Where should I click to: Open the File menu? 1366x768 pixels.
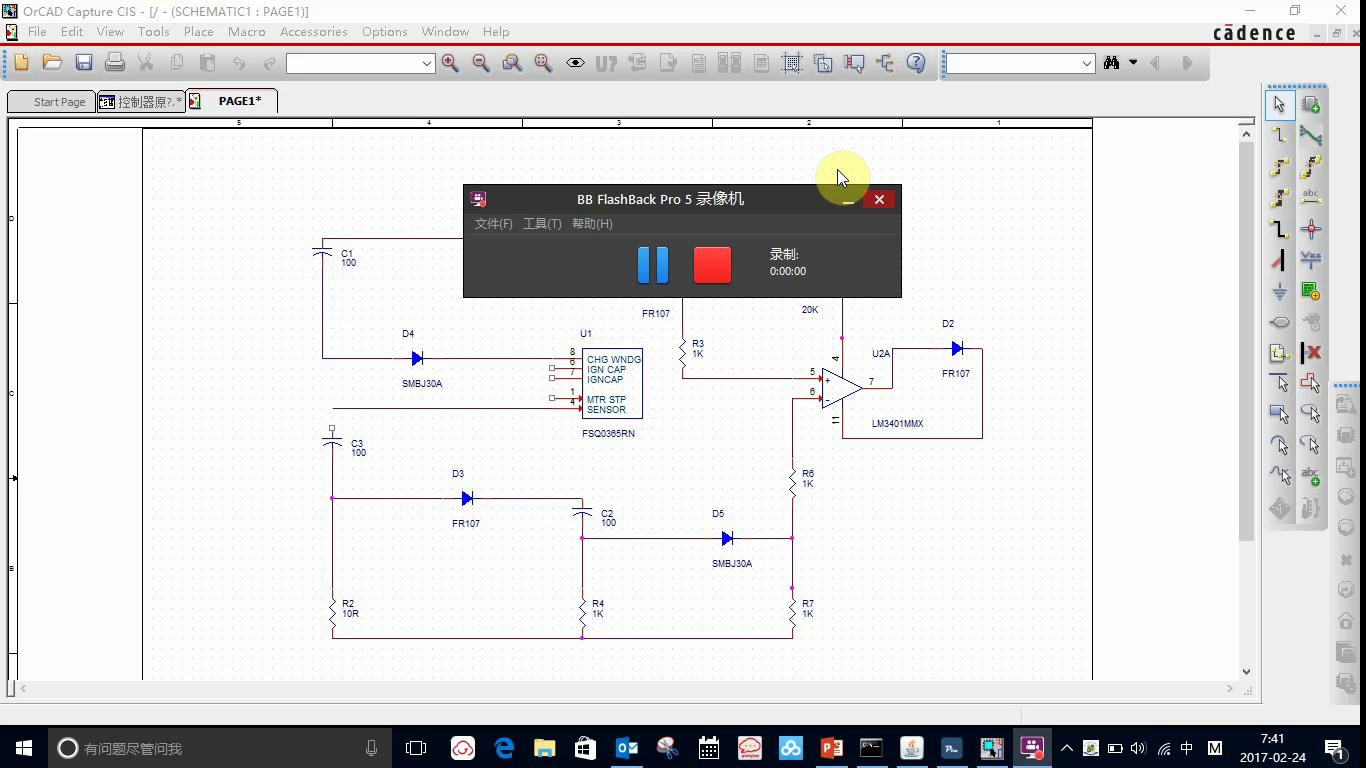coord(37,32)
